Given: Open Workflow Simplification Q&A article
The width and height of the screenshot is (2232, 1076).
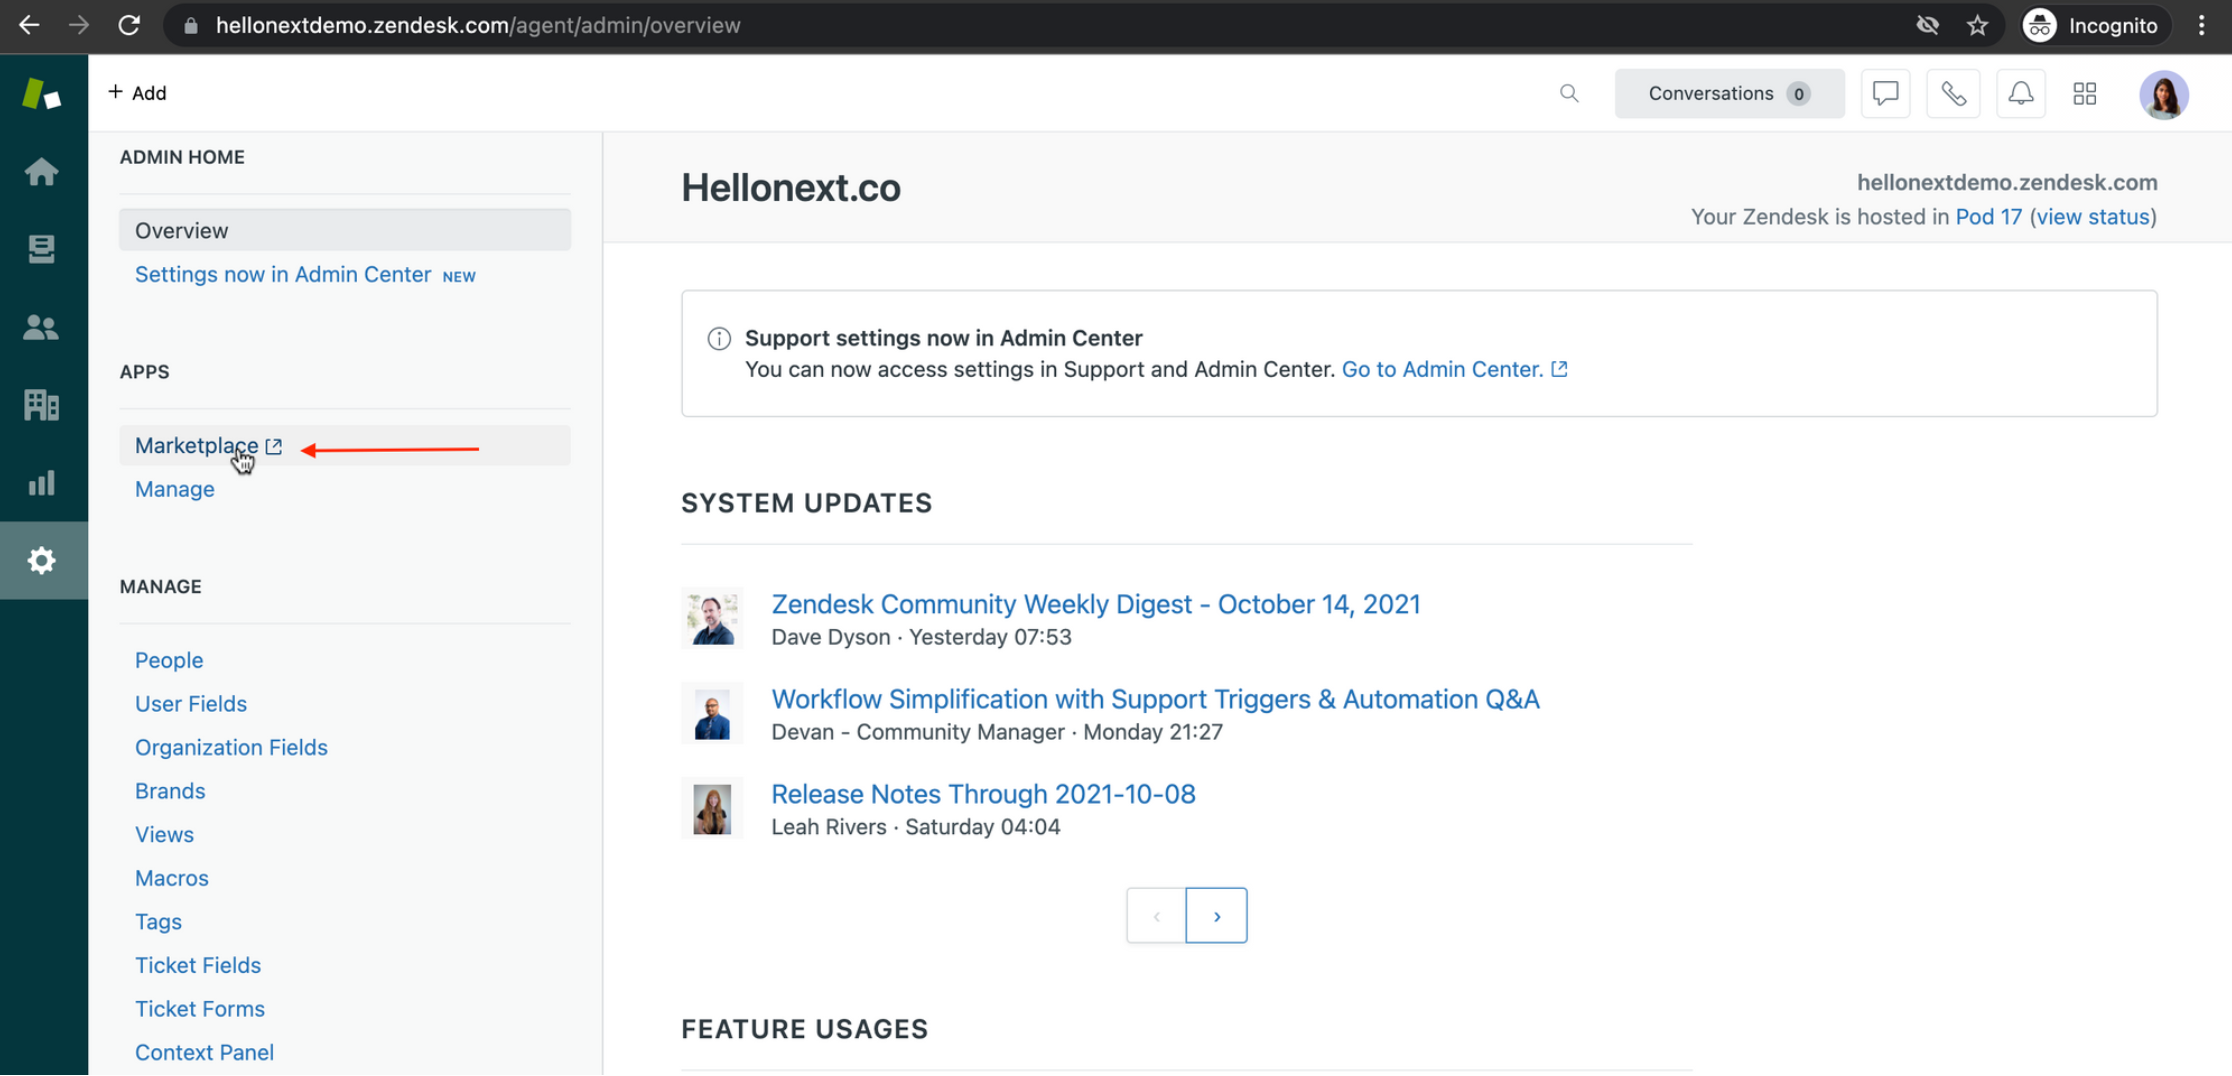Looking at the screenshot, I should point(1155,699).
